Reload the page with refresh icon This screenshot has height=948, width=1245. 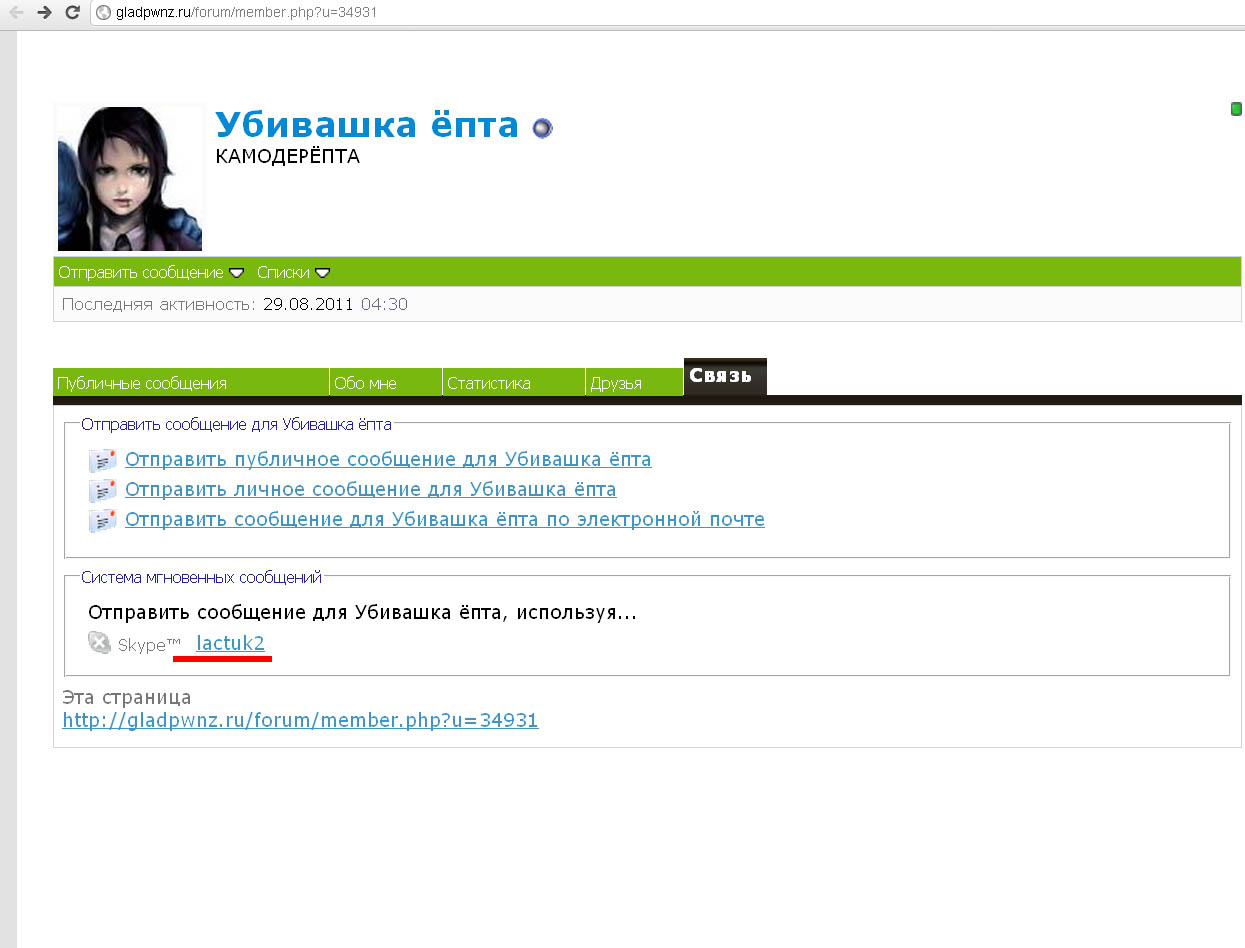(x=72, y=13)
